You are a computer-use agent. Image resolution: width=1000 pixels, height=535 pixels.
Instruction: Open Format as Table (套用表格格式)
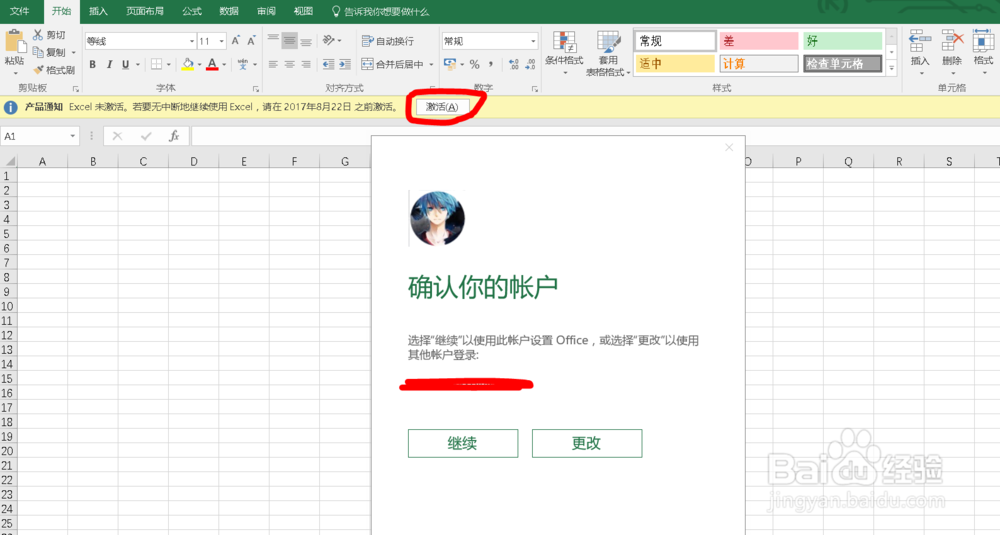point(608,54)
